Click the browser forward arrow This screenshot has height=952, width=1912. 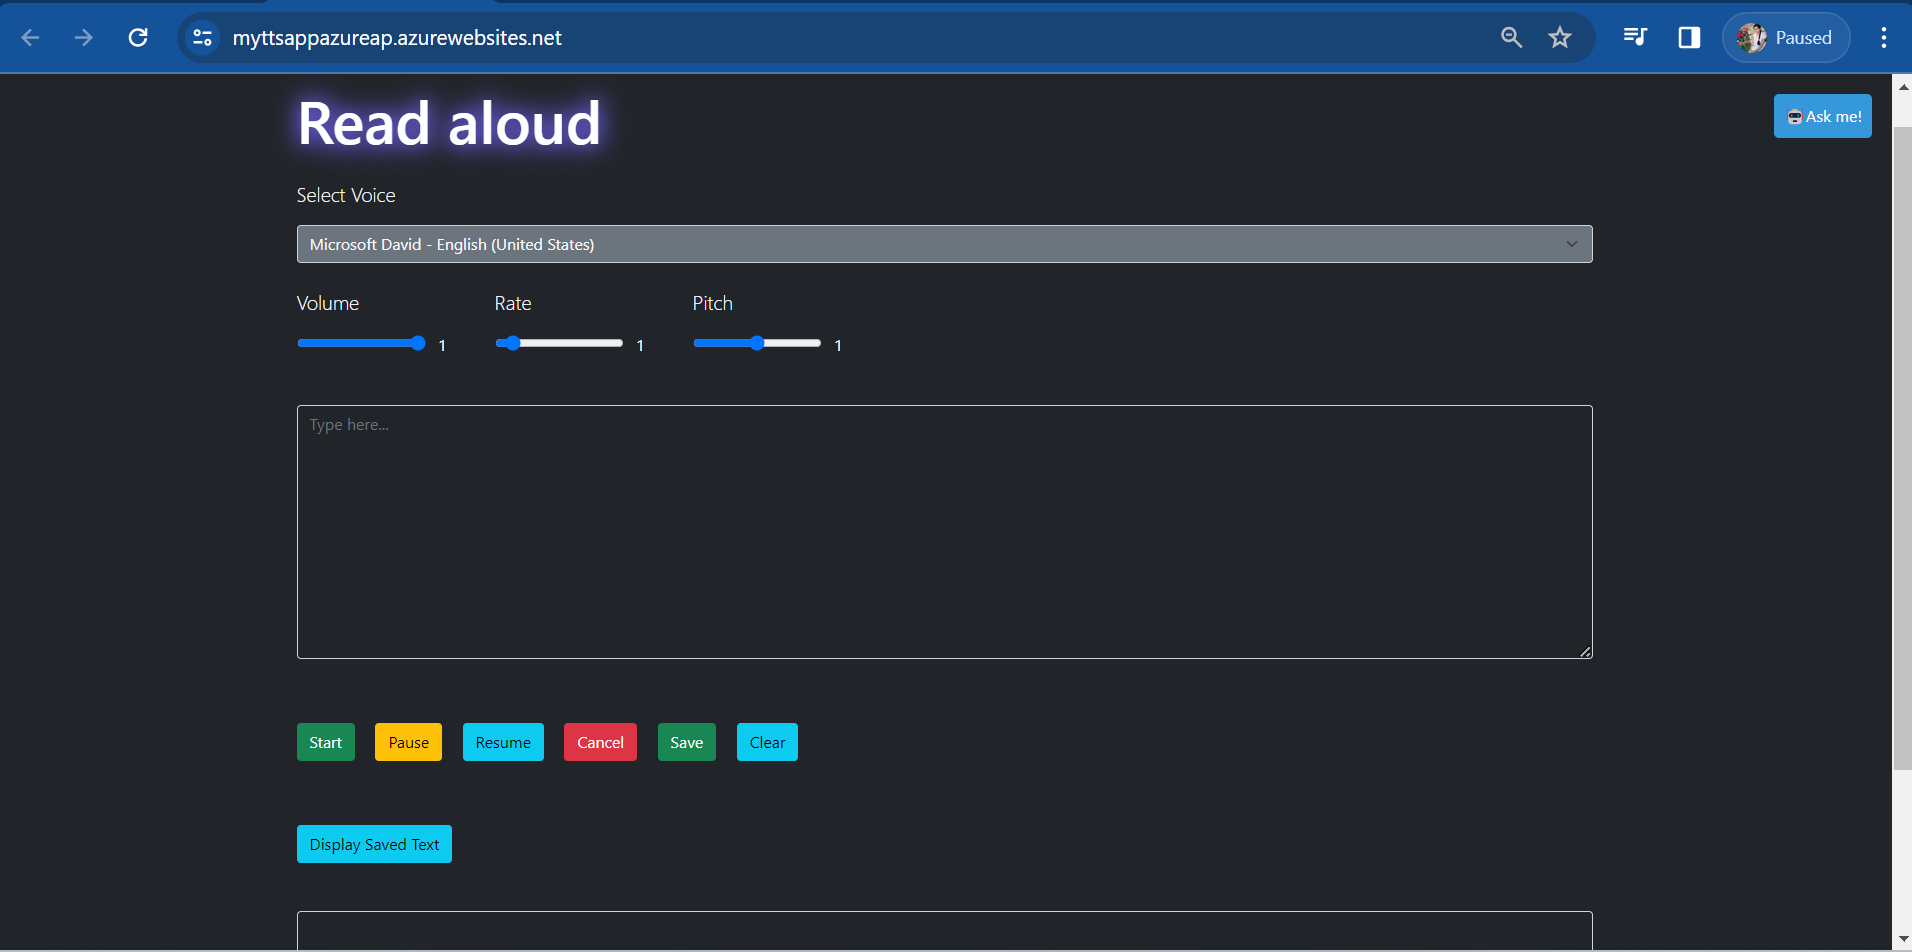(84, 38)
